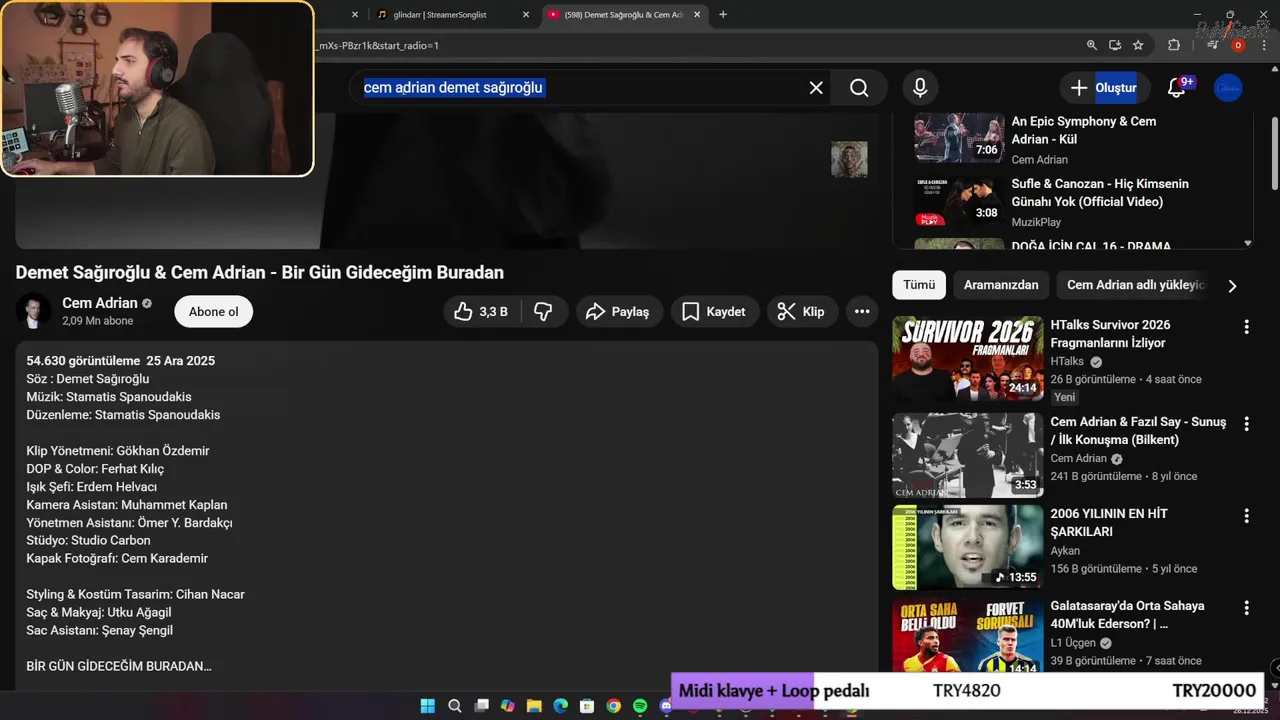
Task: Open options for HTalks Survivor 2026 video
Action: (x=1246, y=327)
